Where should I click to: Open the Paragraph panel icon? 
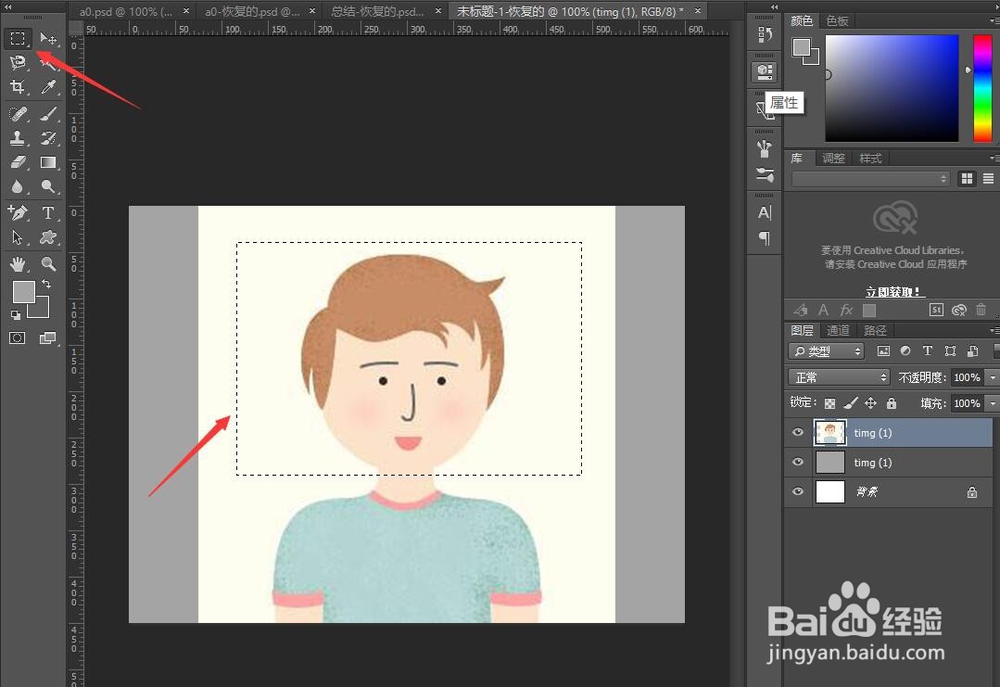(765, 238)
